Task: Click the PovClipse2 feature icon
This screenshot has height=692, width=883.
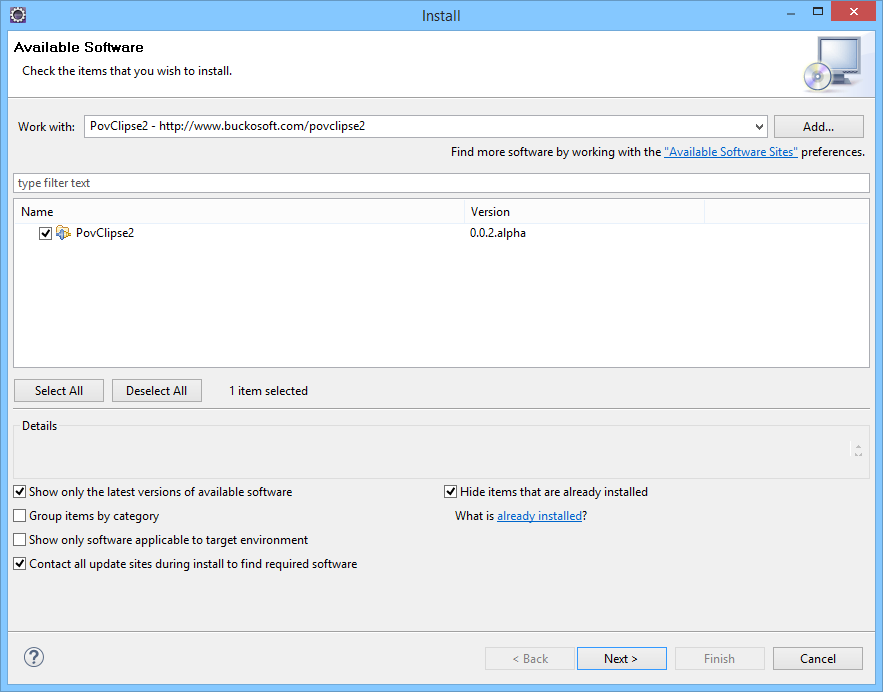Action: pos(63,233)
